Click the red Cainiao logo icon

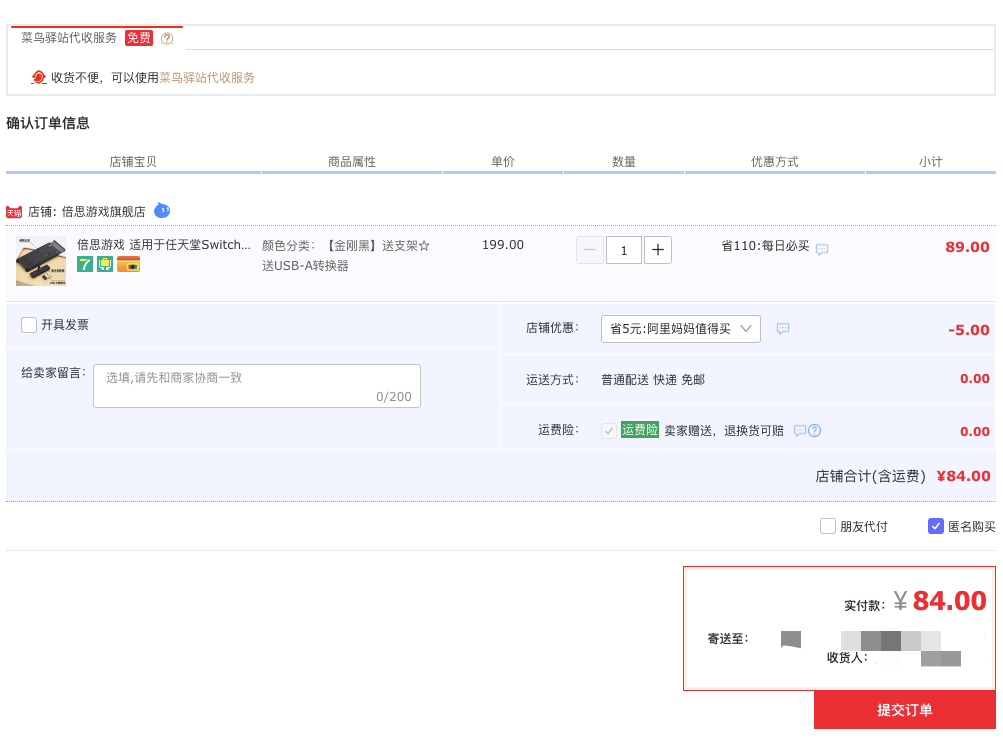[38, 77]
